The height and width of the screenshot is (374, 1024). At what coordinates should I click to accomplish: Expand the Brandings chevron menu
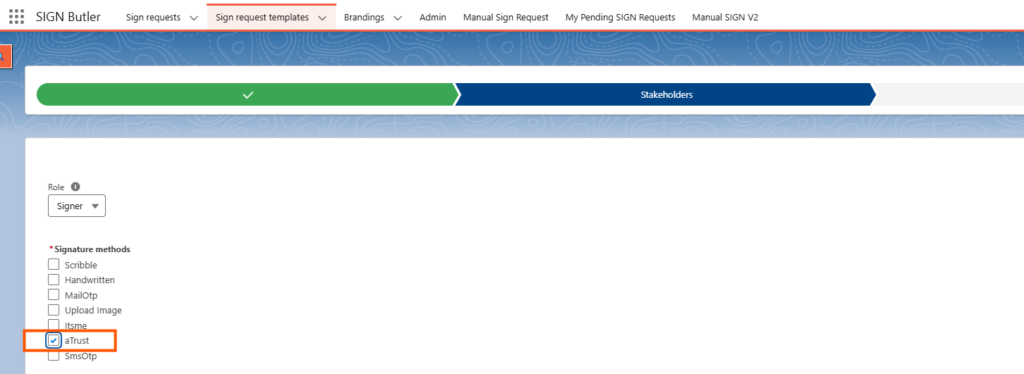point(398,18)
